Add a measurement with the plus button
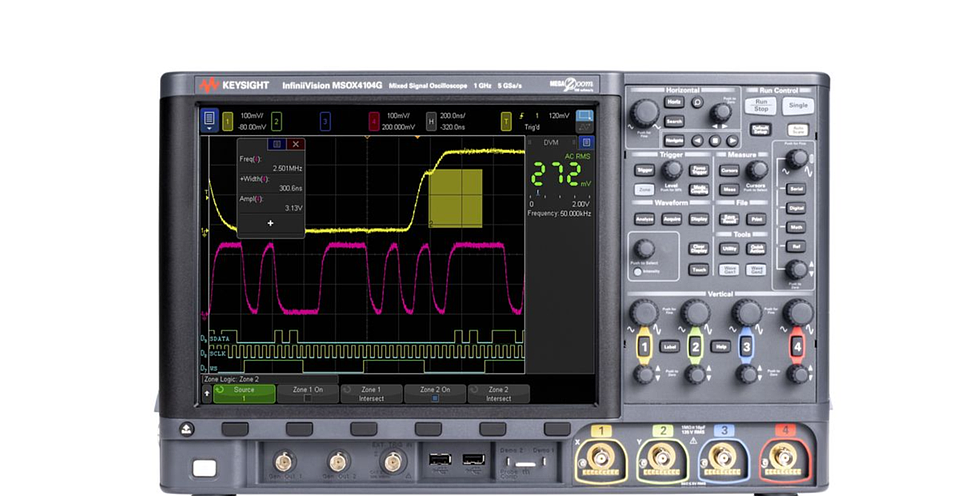966x498 pixels. pos(270,223)
